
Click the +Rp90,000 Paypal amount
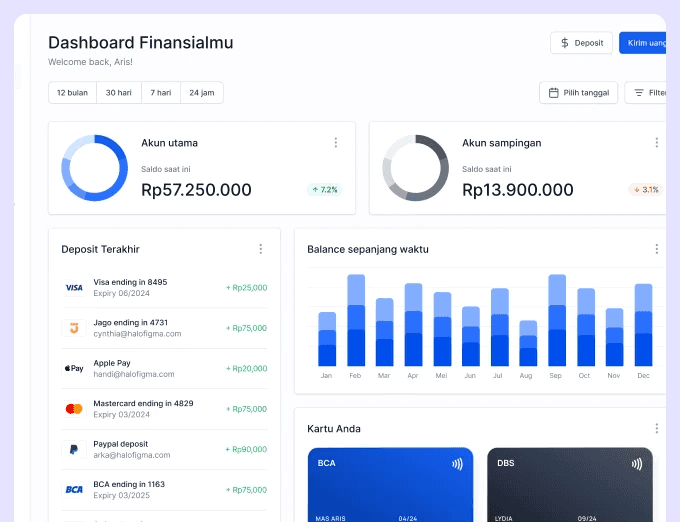pos(246,450)
